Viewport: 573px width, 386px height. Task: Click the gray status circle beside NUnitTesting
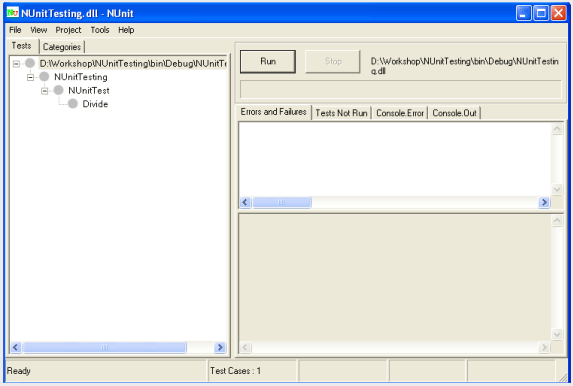click(x=44, y=77)
